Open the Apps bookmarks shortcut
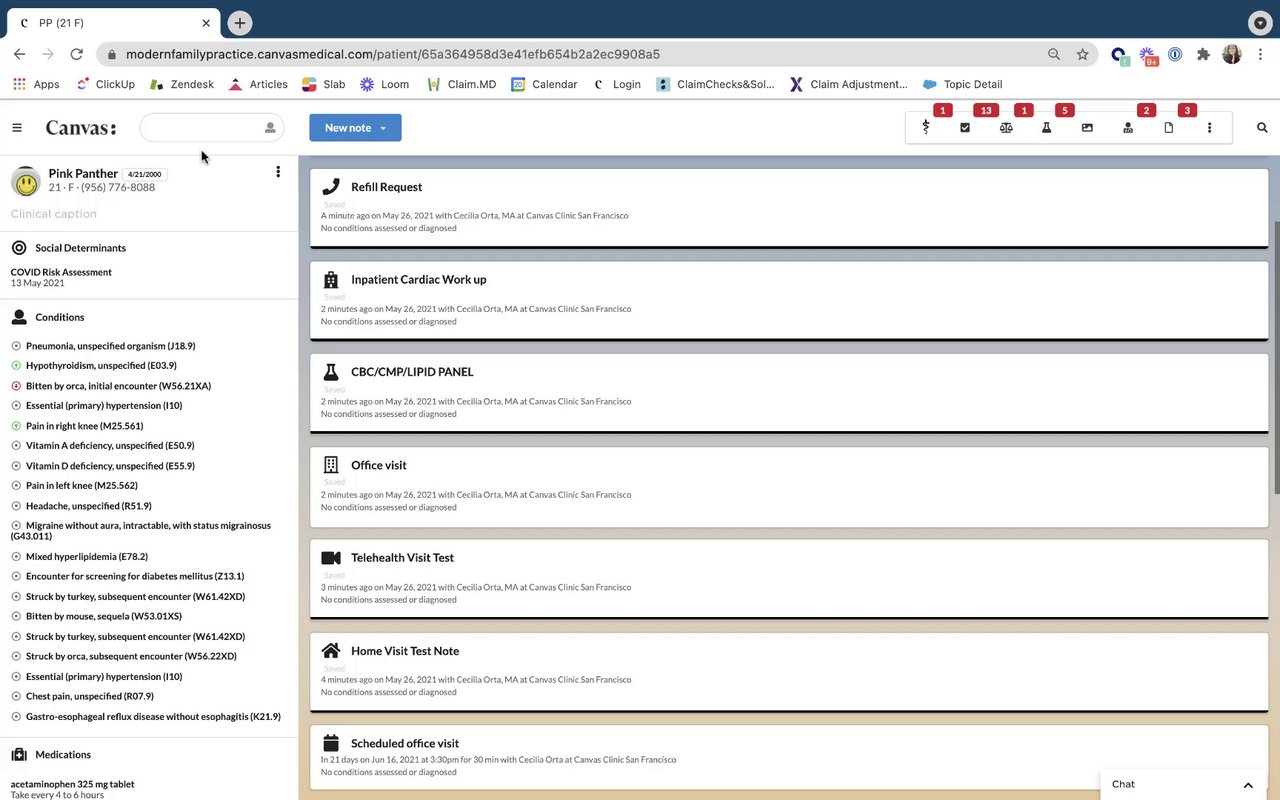Viewport: 1280px width, 800px height. (36, 84)
